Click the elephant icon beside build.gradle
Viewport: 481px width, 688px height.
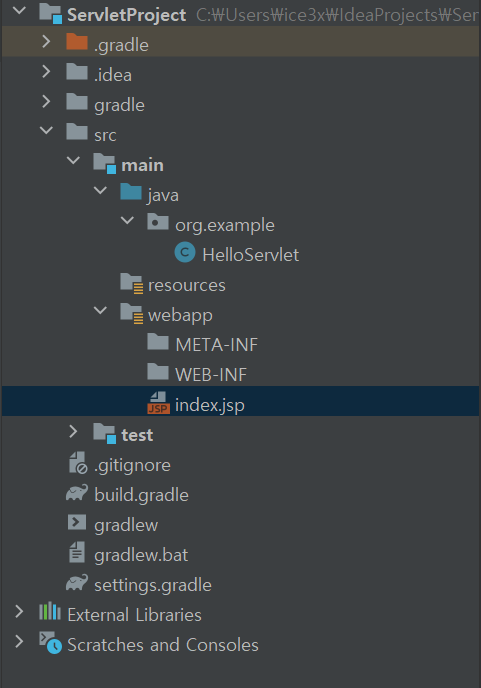click(x=77, y=493)
